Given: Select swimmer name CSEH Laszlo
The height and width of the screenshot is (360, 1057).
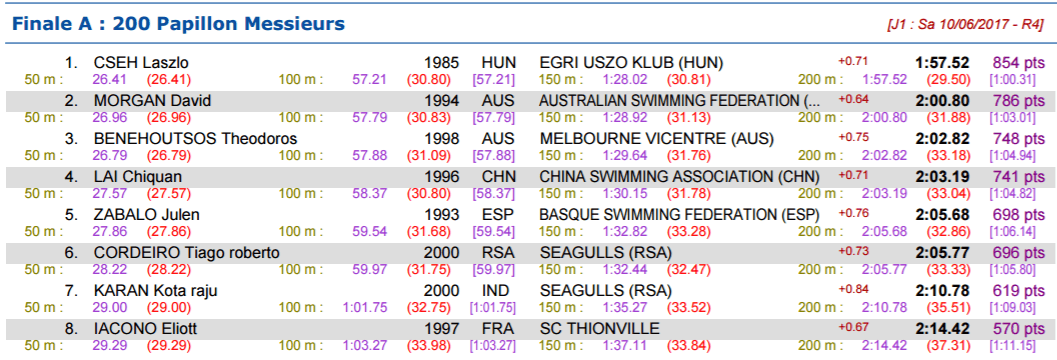Looking at the screenshot, I should 141,63.
